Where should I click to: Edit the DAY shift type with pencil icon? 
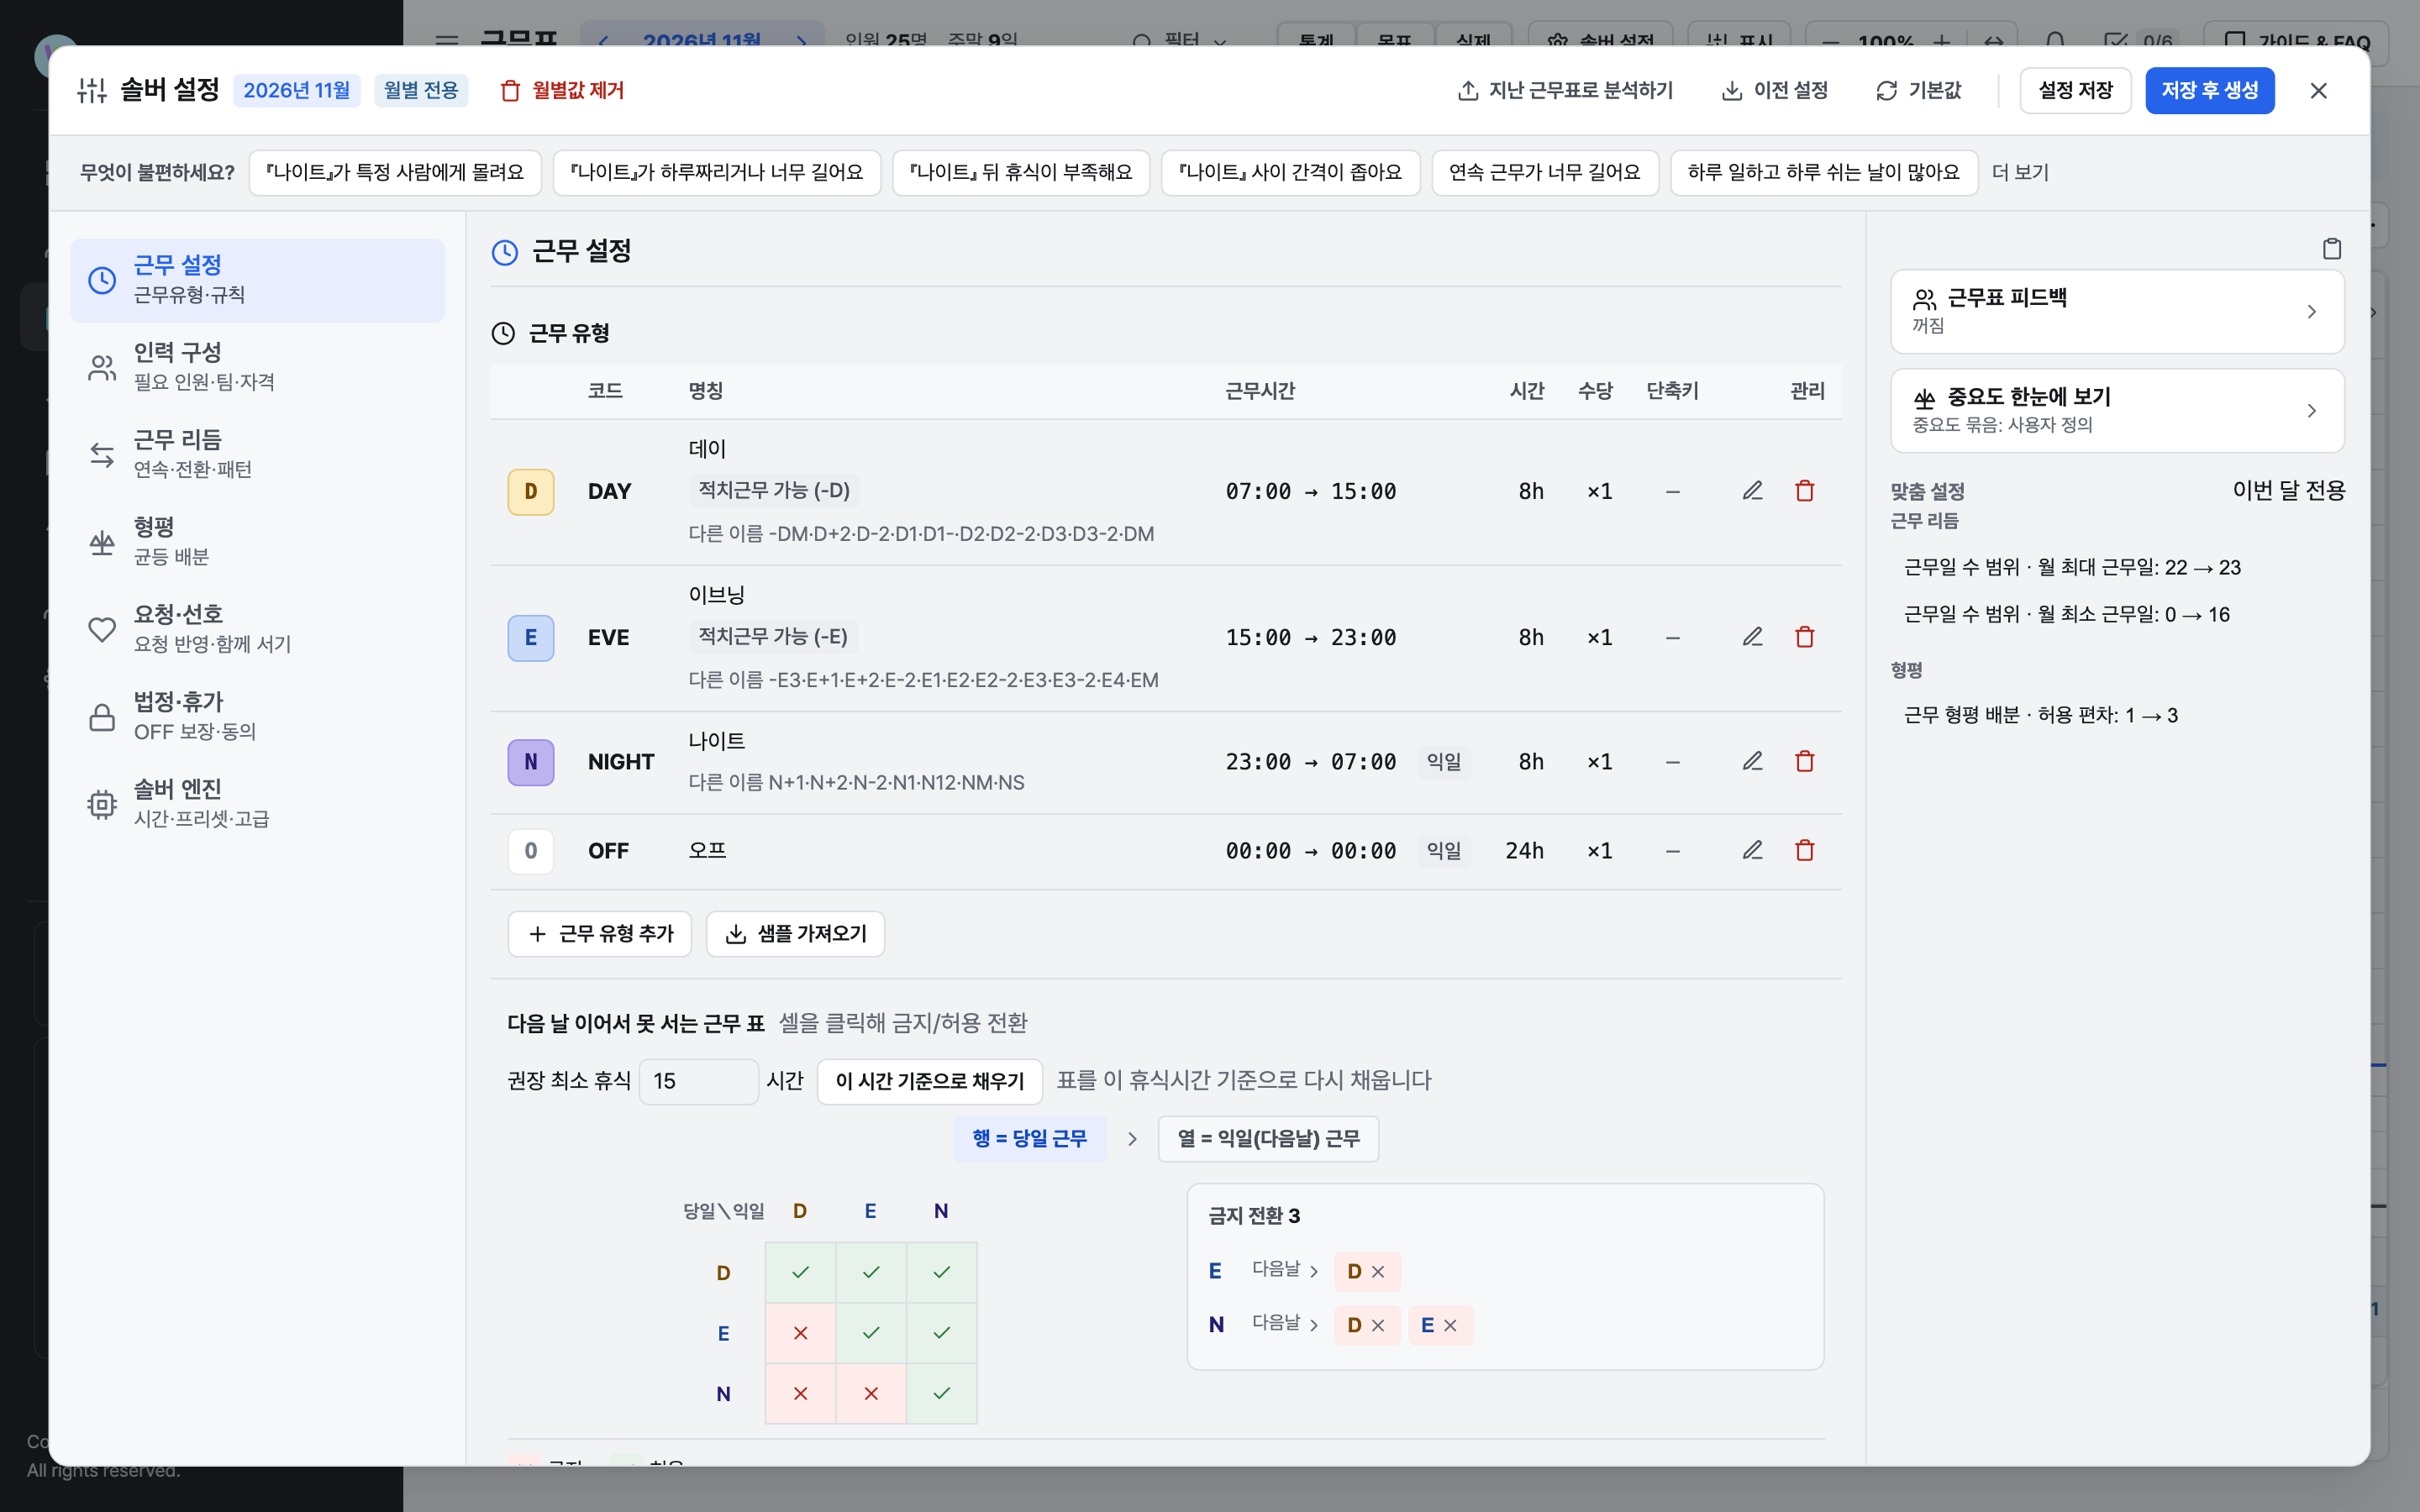[x=1752, y=491]
